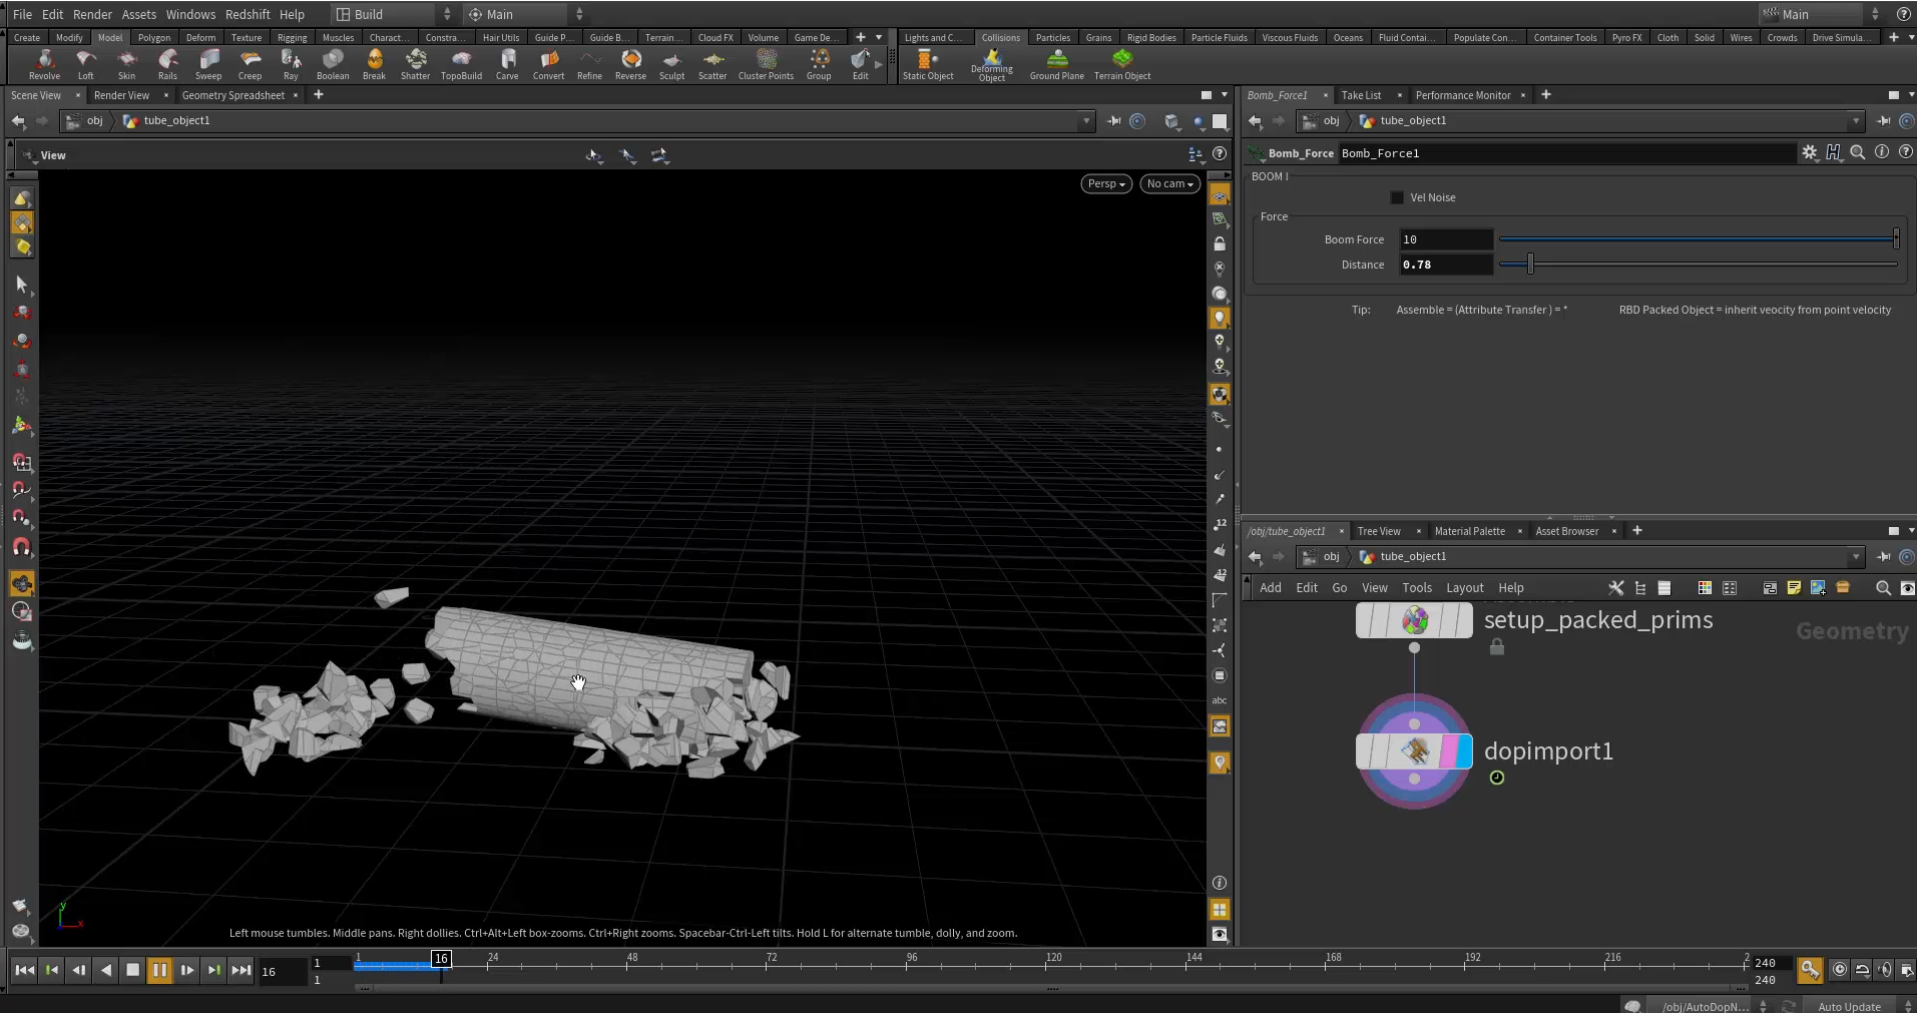This screenshot has height=1013, width=1917.
Task: Jump to the first frame
Action: pyautogui.click(x=24, y=970)
